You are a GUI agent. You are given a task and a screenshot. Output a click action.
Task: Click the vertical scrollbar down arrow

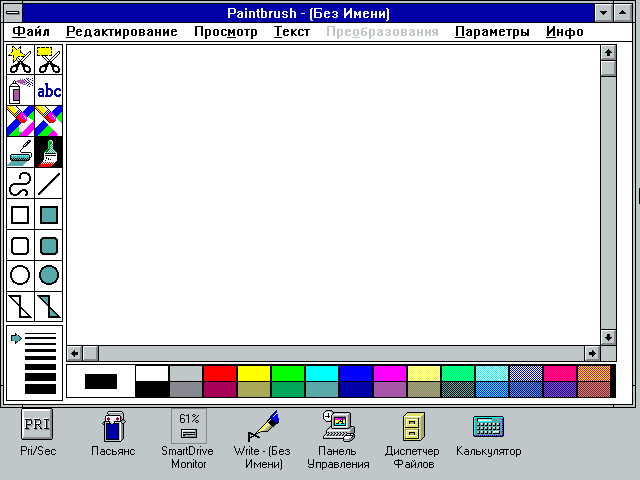pyautogui.click(x=608, y=337)
